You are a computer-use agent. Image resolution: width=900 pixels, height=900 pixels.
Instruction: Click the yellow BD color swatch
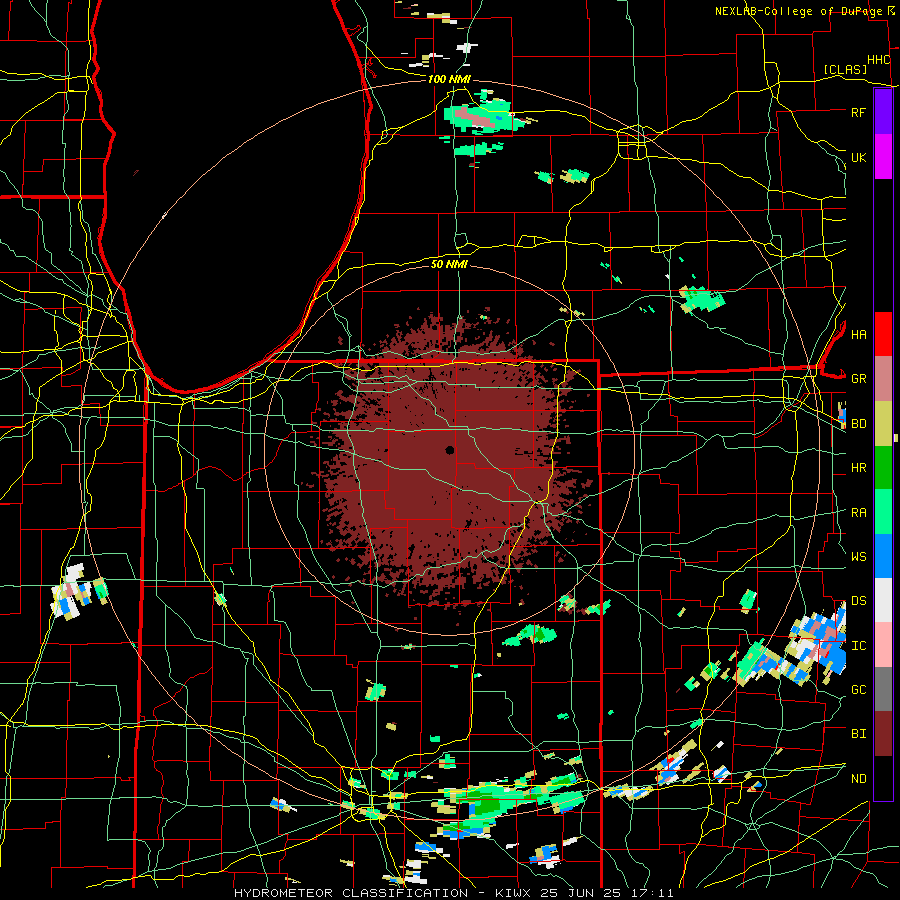[x=883, y=423]
